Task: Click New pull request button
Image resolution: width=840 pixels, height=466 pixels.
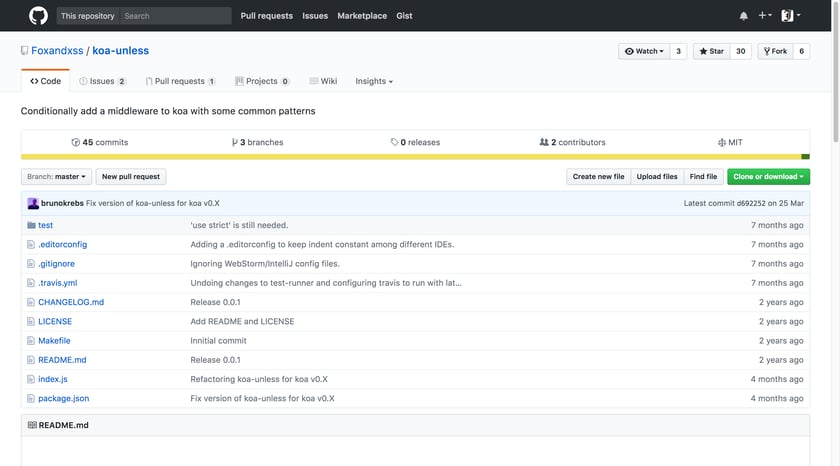Action: point(131,177)
